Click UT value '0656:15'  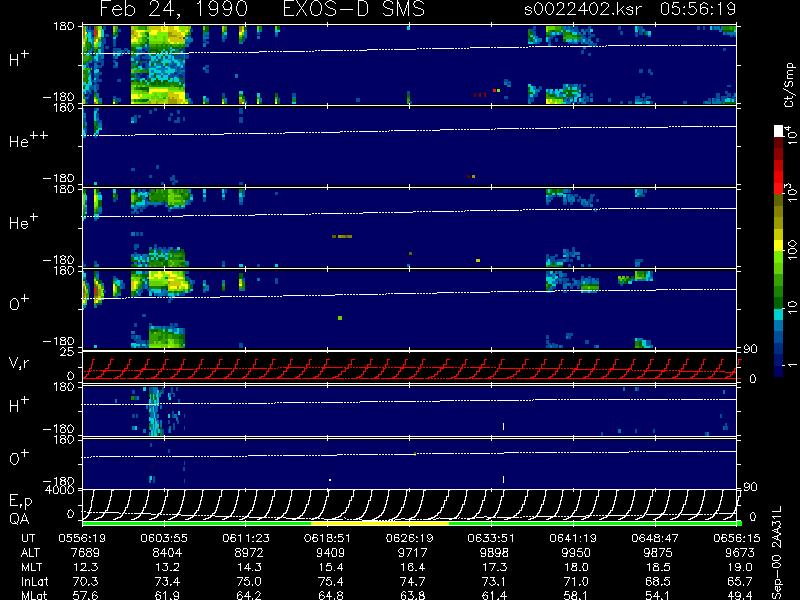[739, 538]
